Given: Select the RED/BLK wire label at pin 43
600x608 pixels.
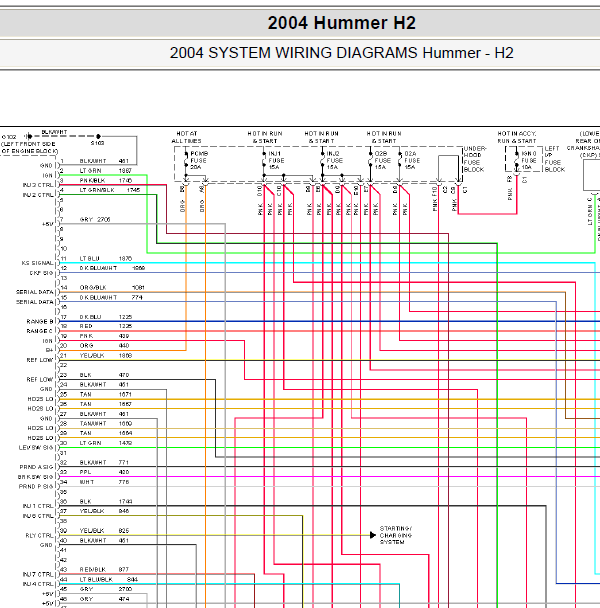Looking at the screenshot, I should 93,569.
